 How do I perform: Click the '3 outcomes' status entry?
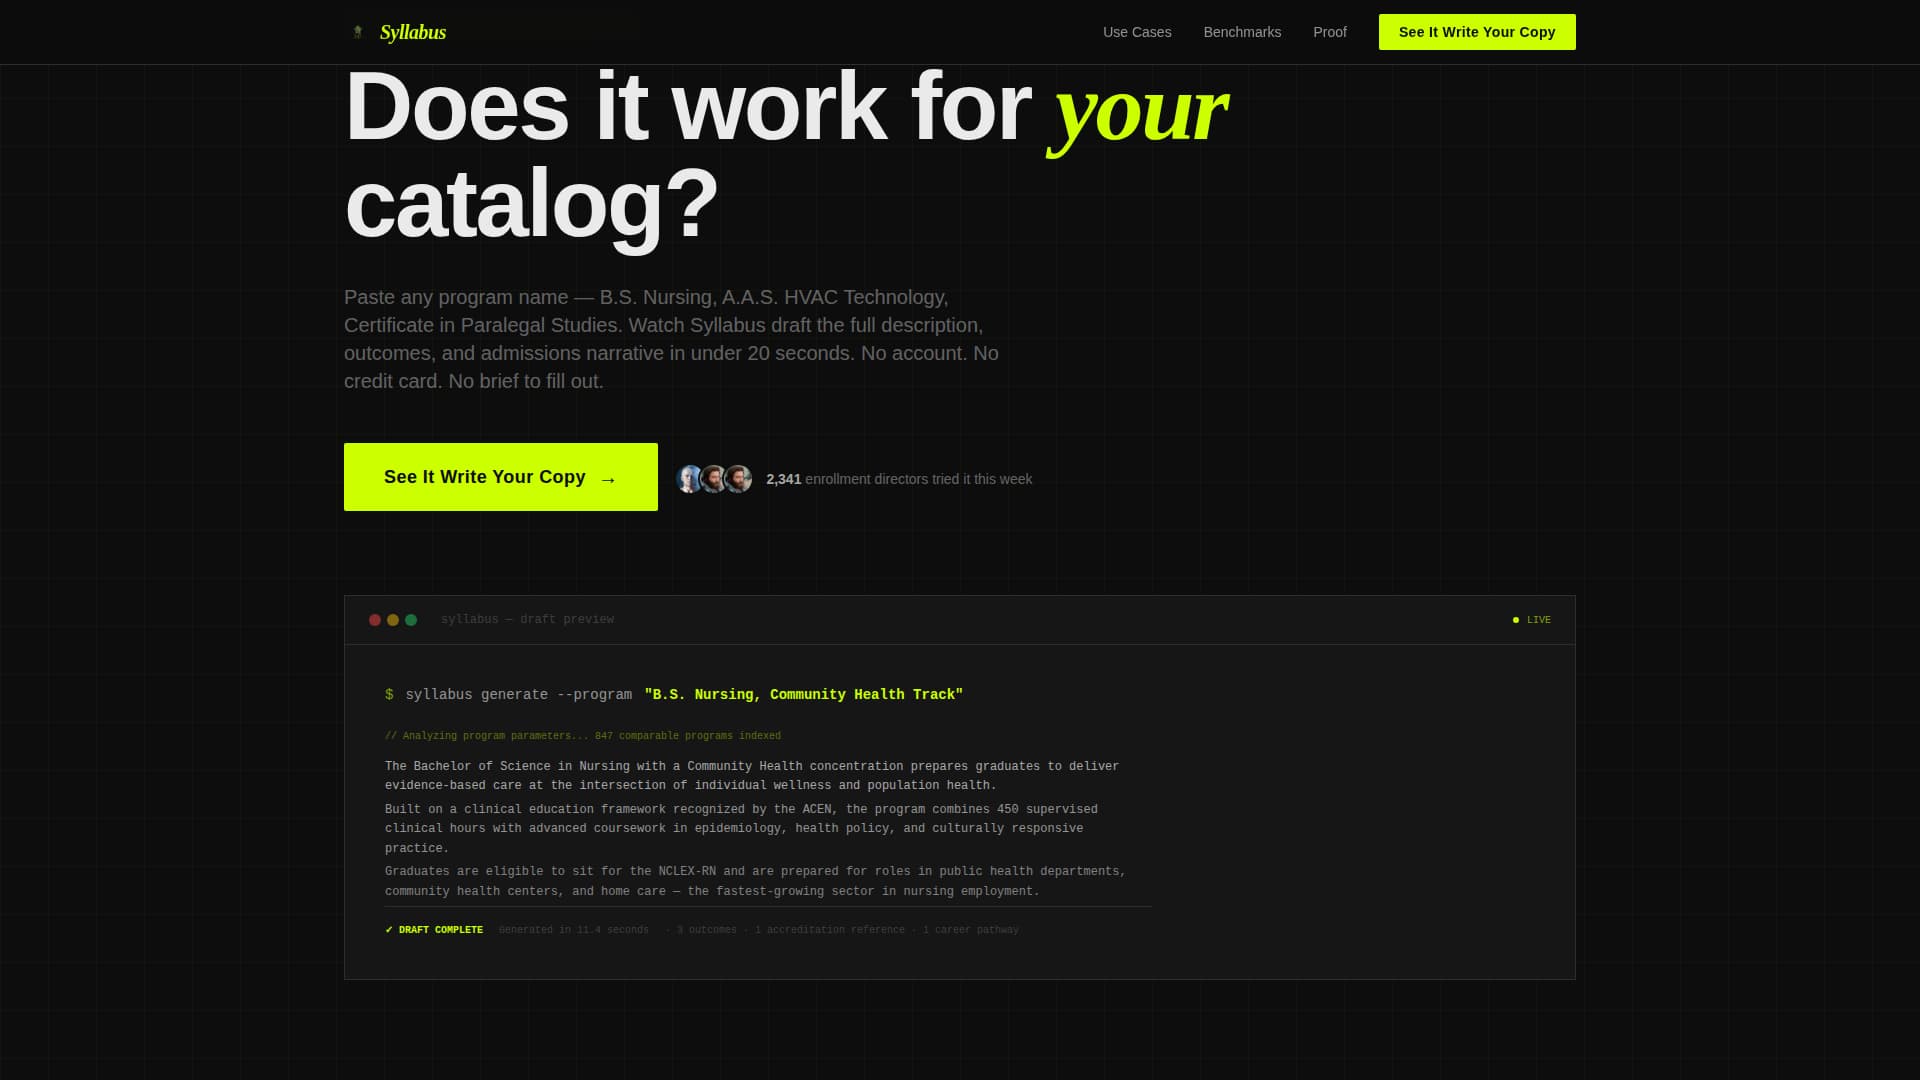point(706,930)
